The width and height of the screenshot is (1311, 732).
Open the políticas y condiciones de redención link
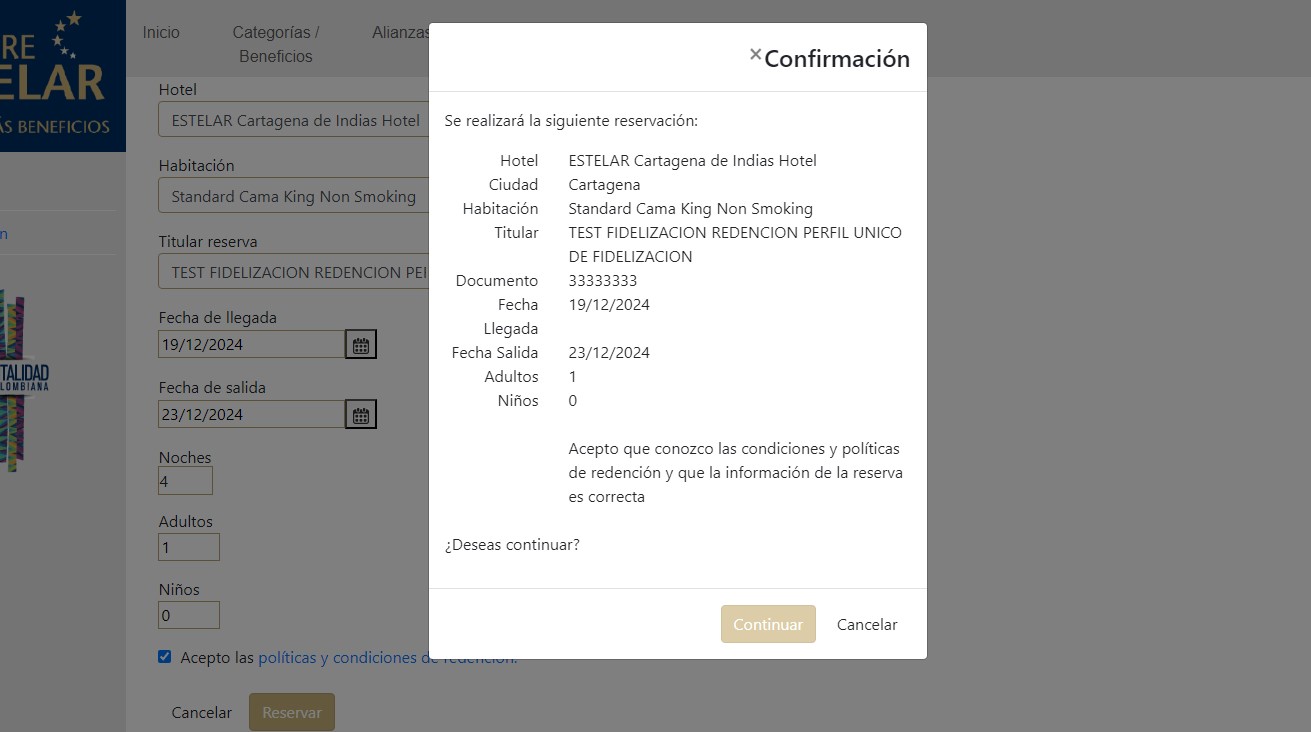[x=388, y=658]
